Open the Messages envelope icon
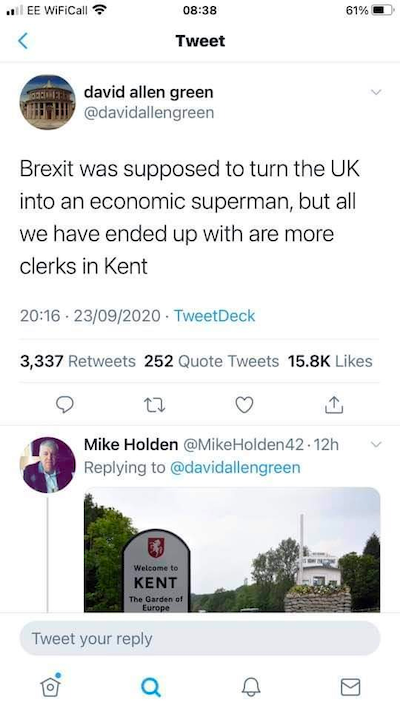Screen dimensions: 400x711 [351, 687]
